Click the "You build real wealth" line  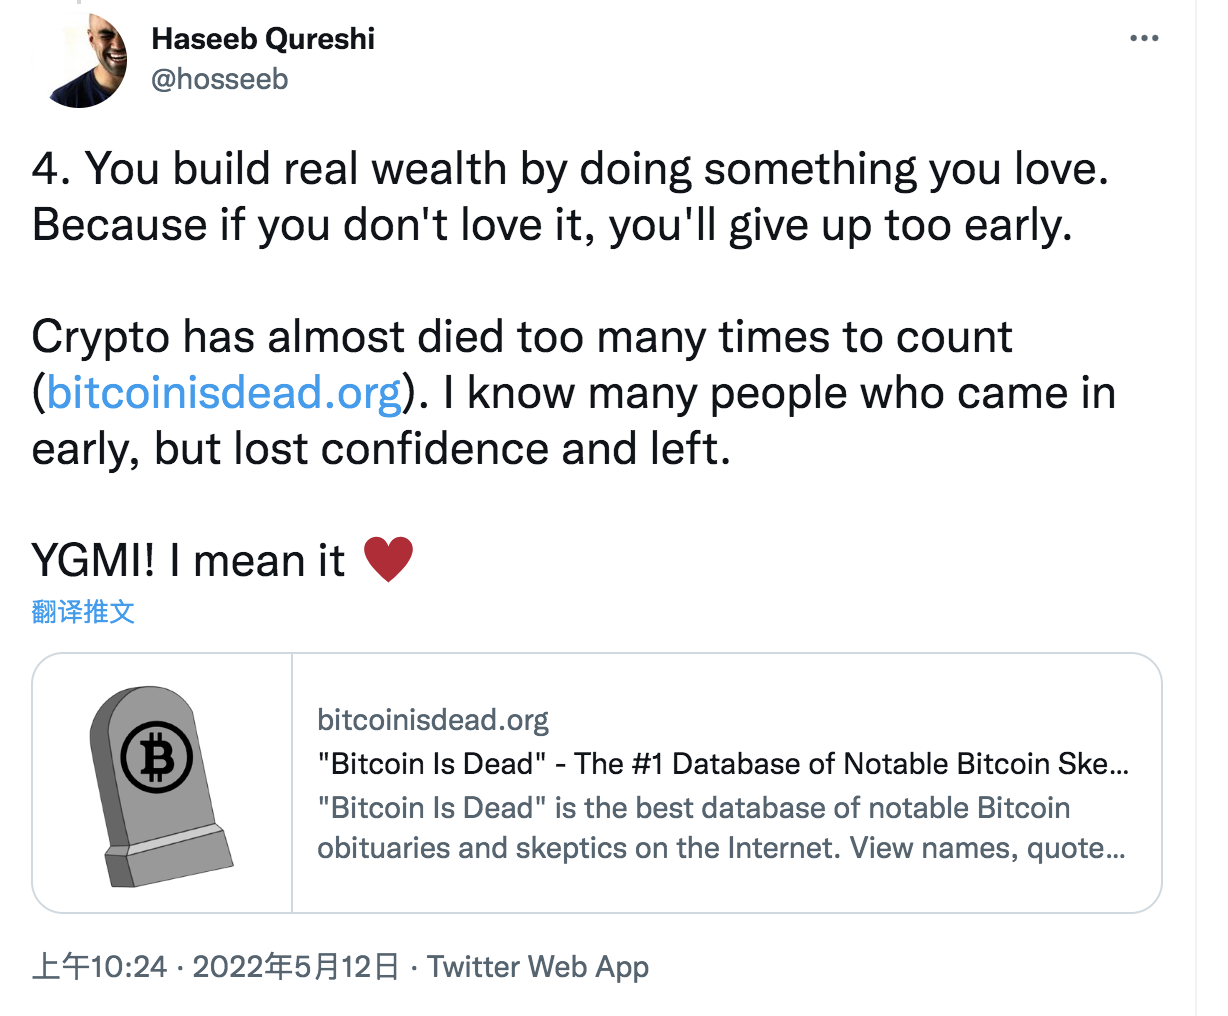click(570, 169)
